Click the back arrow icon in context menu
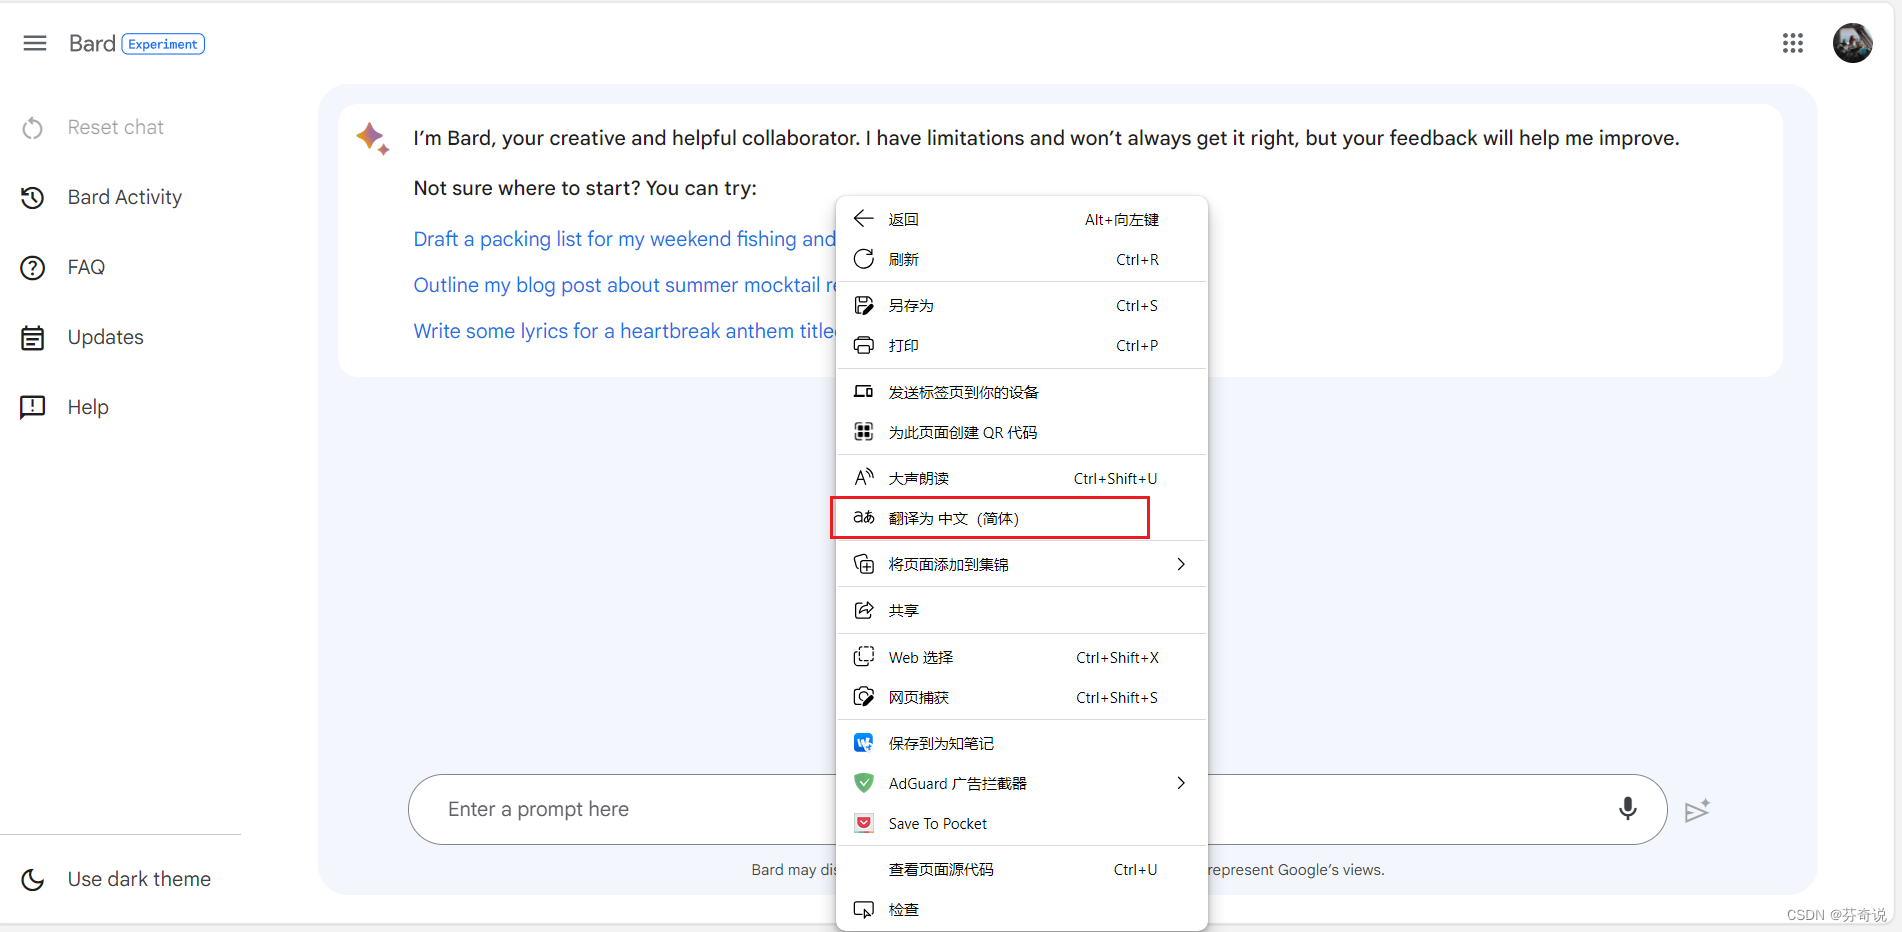Image resolution: width=1902 pixels, height=932 pixels. (x=864, y=219)
